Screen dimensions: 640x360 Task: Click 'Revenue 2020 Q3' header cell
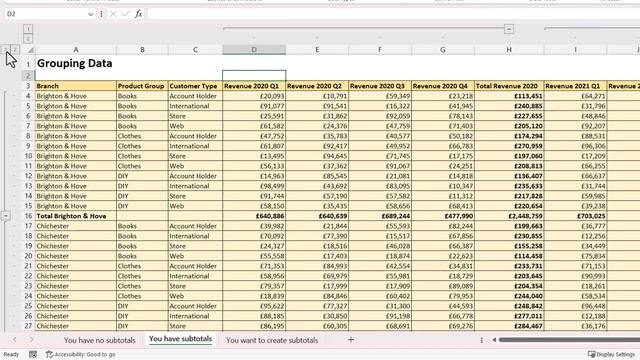(380, 86)
